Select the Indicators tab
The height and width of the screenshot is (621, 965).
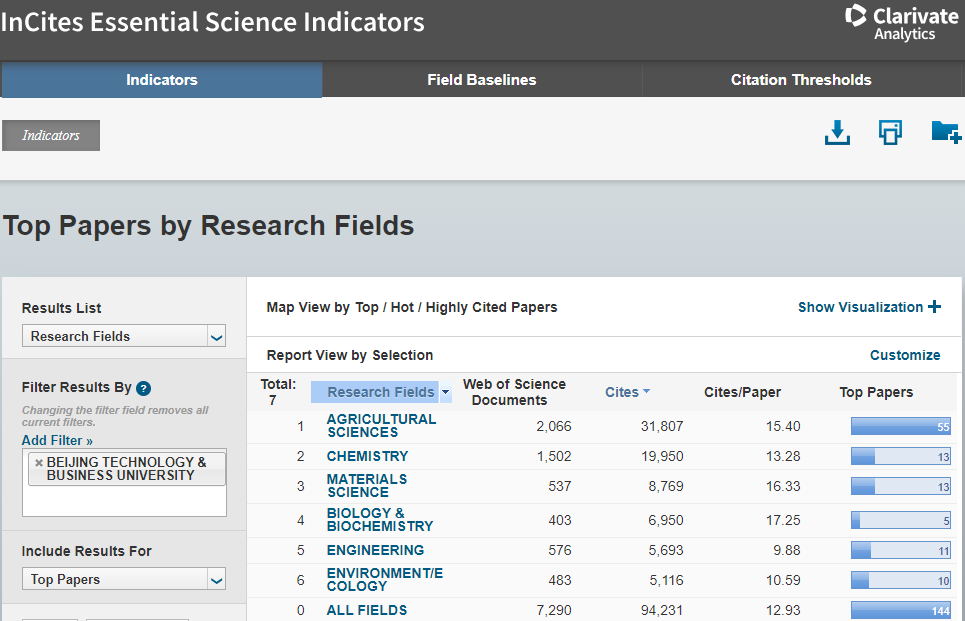coord(162,80)
